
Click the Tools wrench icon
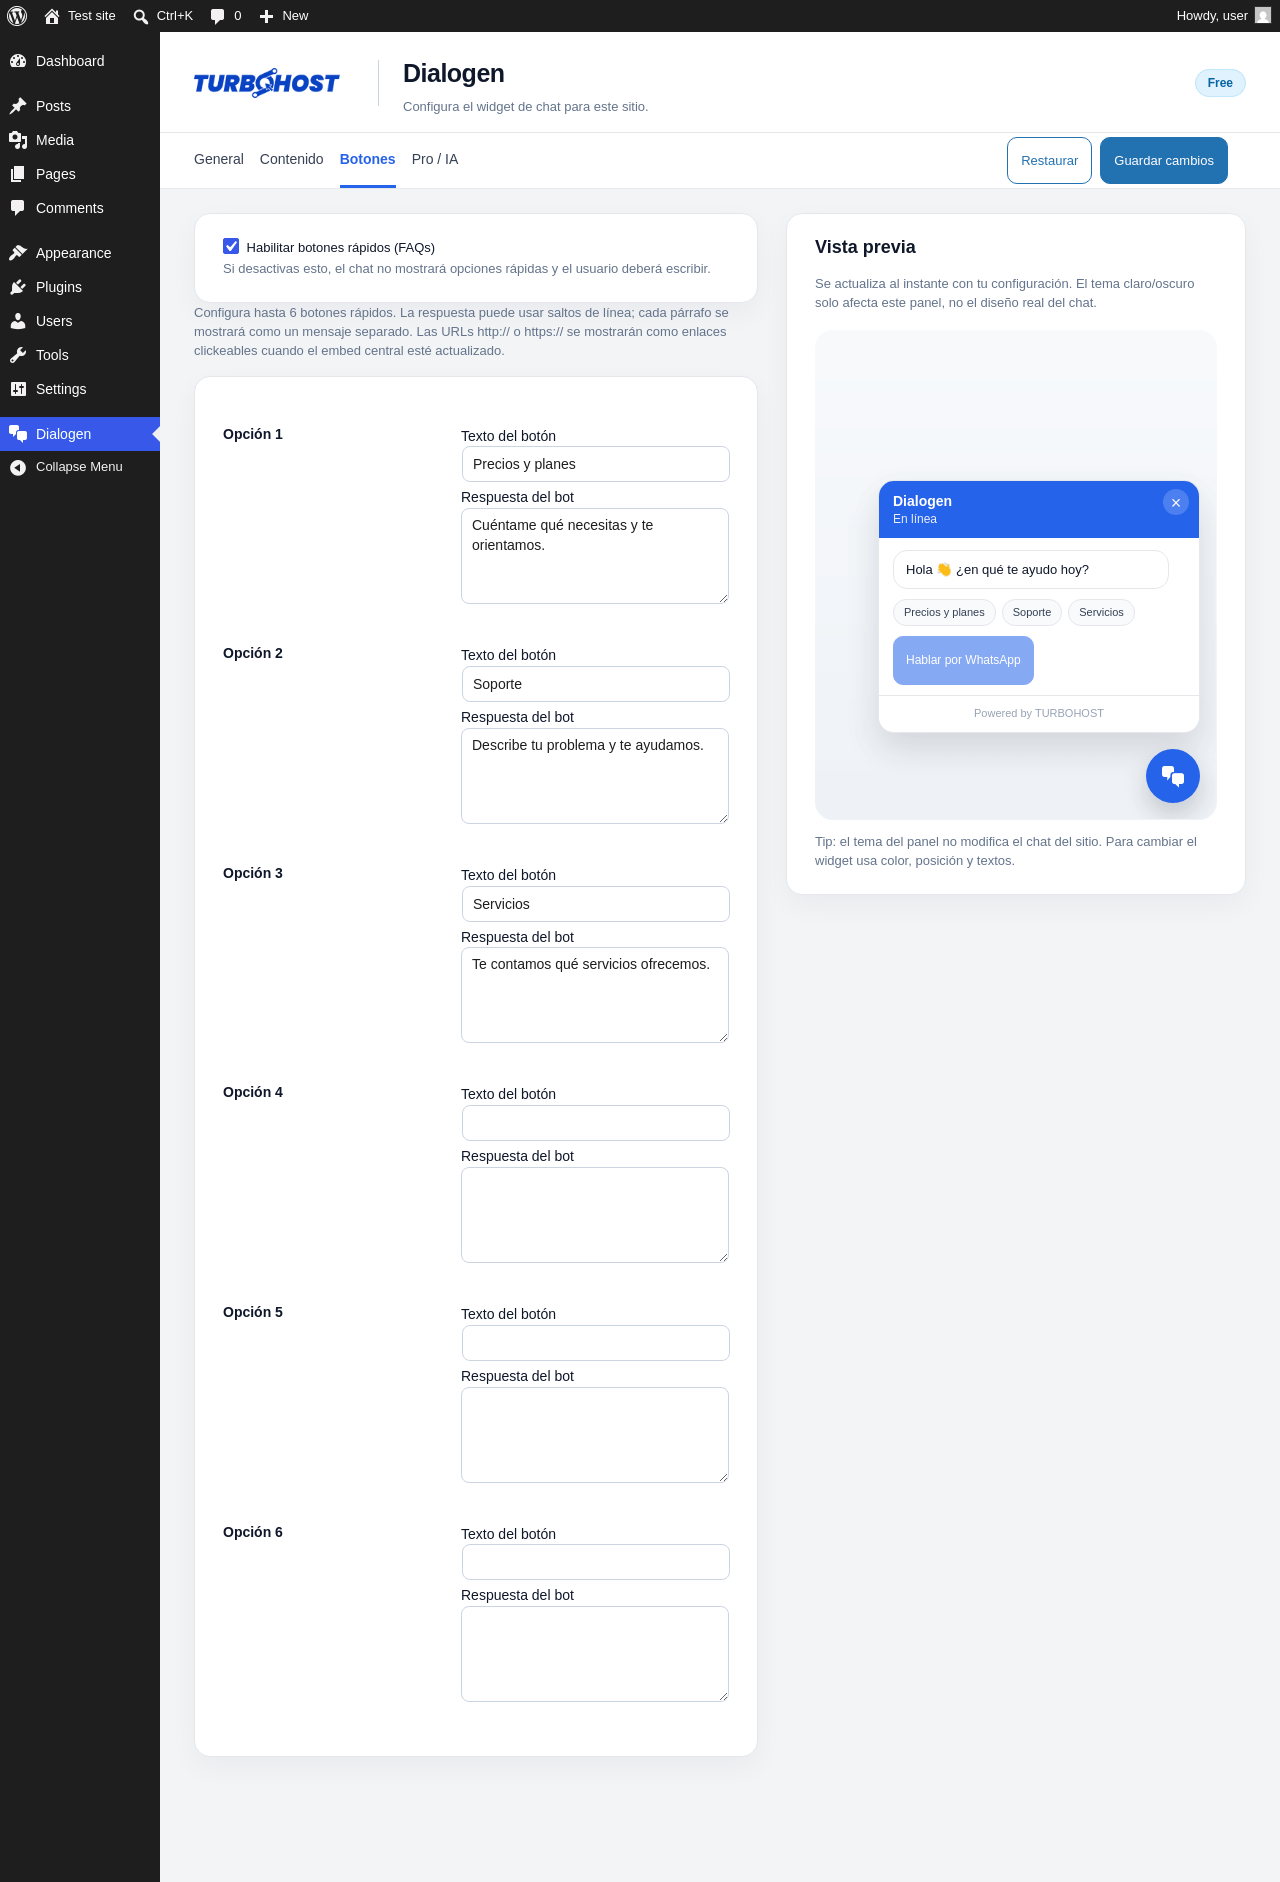pyautogui.click(x=18, y=355)
